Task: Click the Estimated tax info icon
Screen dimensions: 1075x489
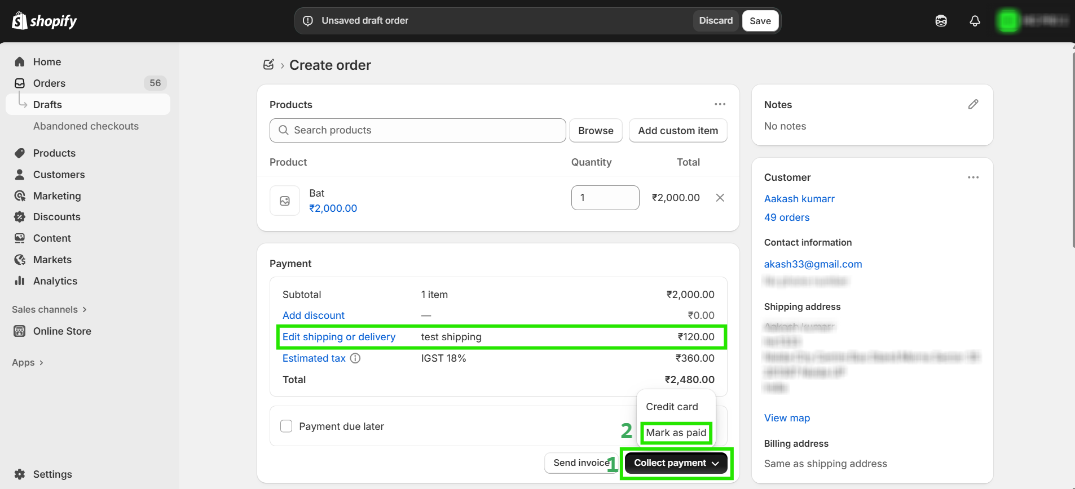Action: pos(355,358)
